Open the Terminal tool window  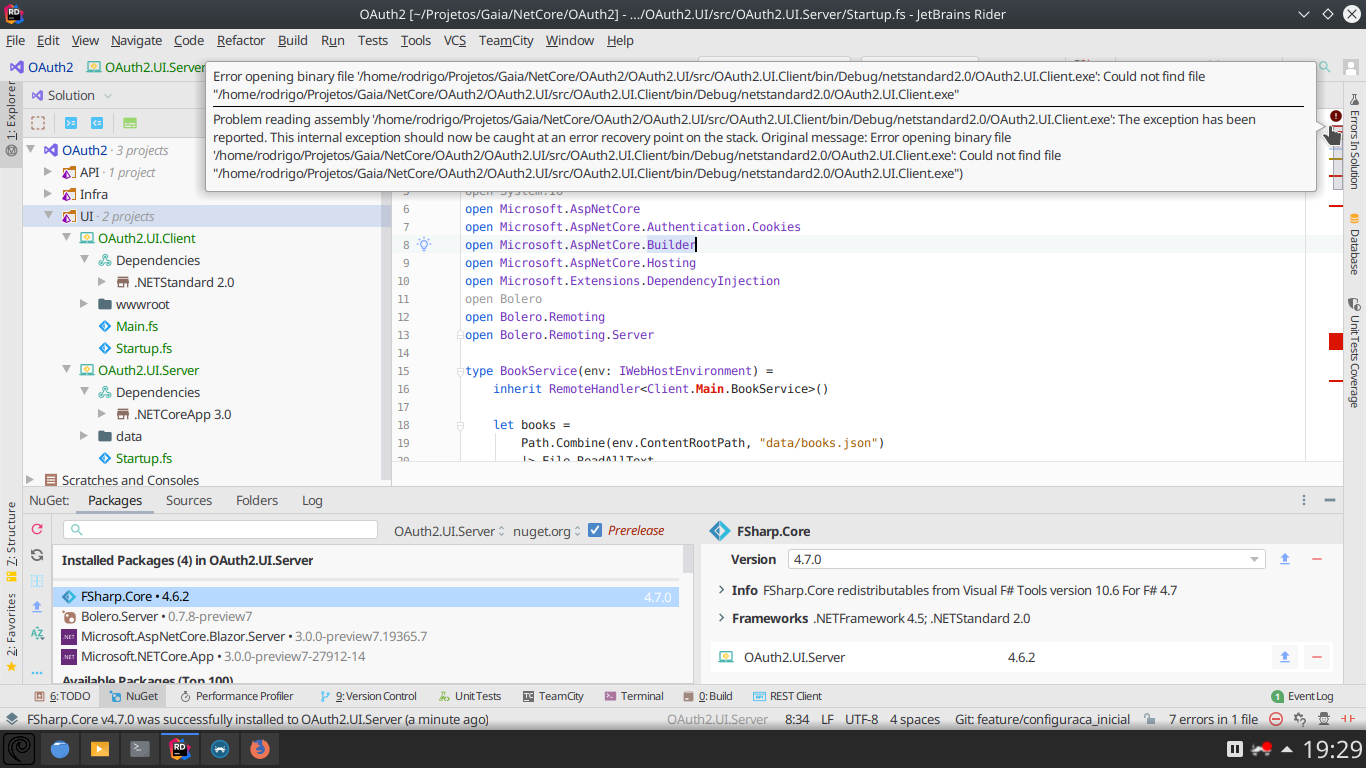click(634, 696)
